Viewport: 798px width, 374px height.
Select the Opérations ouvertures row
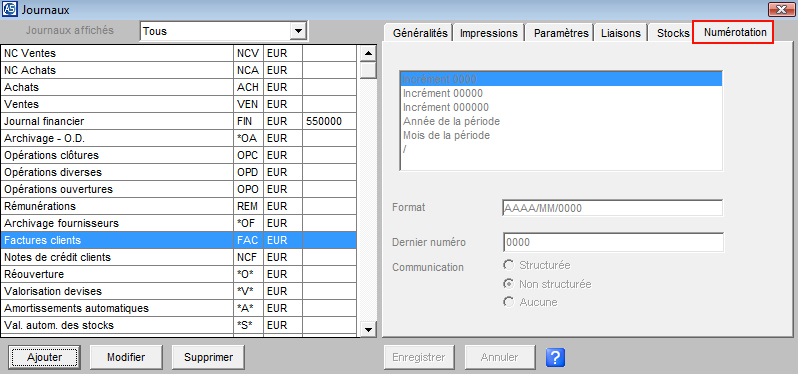click(179, 189)
